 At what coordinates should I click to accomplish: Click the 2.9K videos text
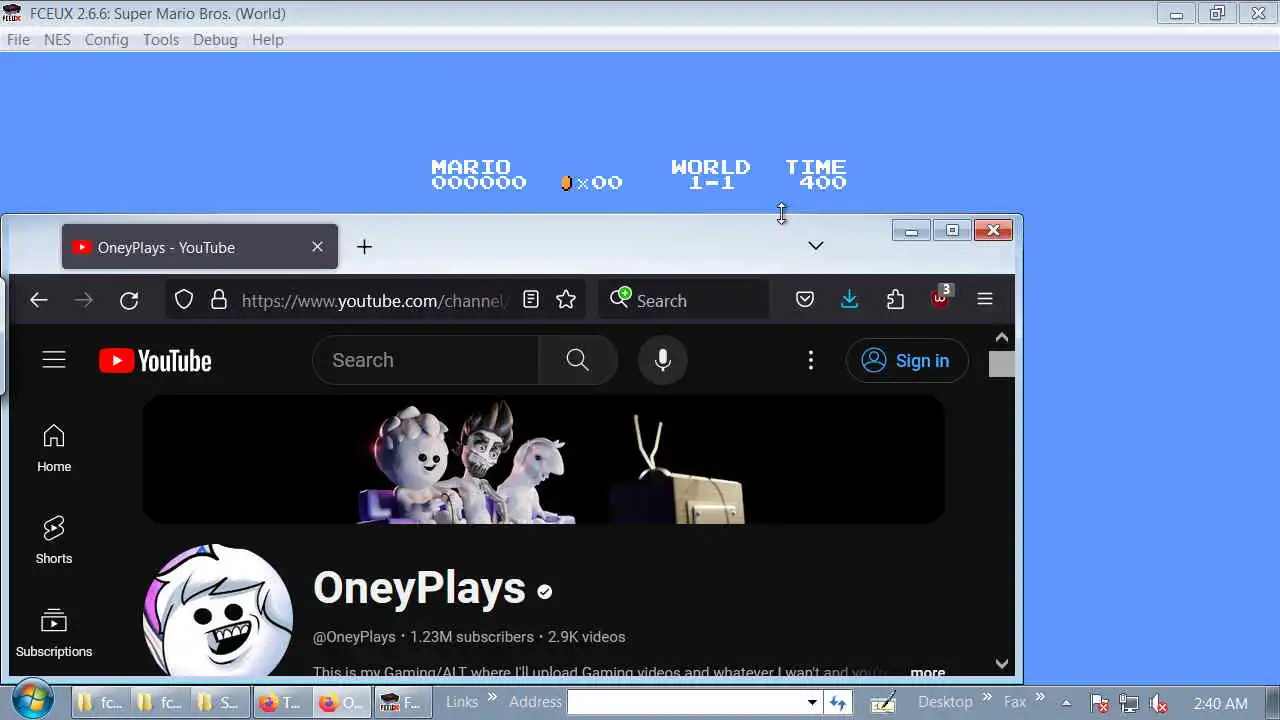(586, 637)
